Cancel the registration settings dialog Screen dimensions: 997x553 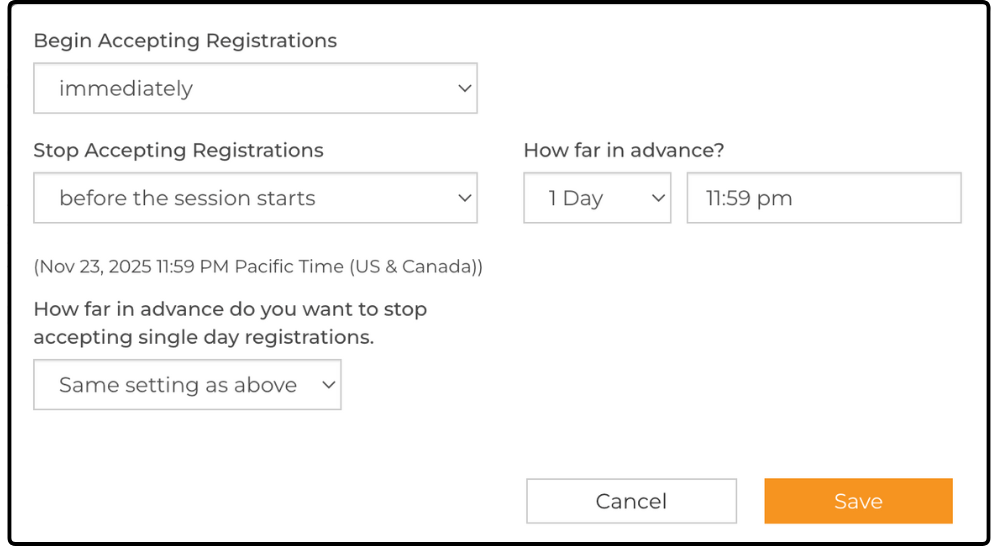[631, 501]
